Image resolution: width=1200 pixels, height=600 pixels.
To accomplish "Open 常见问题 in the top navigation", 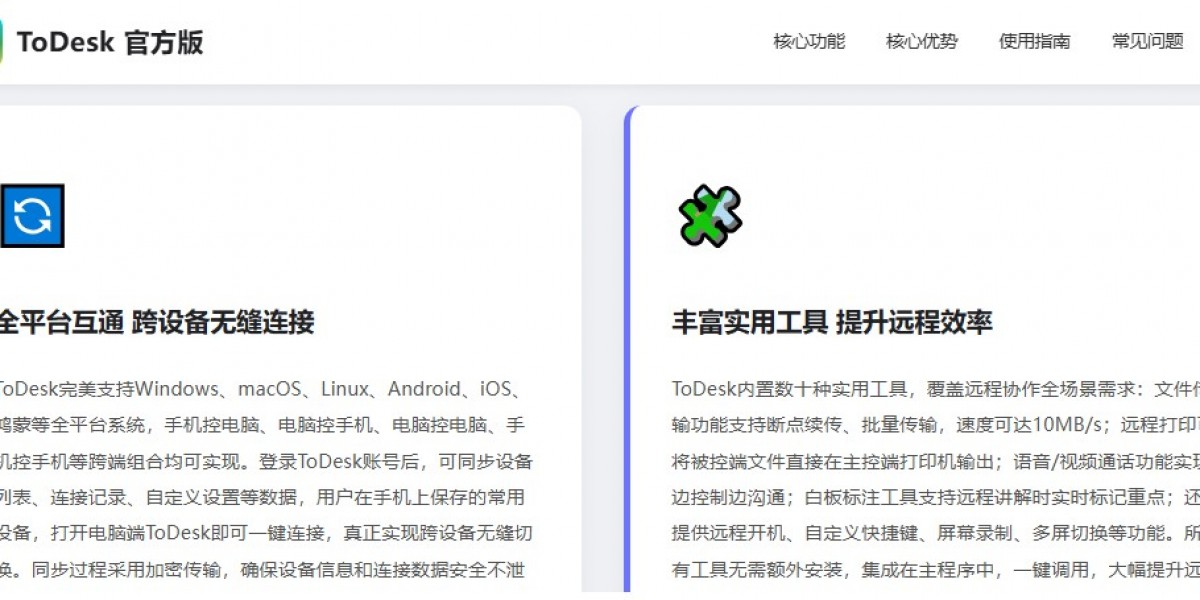I will pyautogui.click(x=1148, y=41).
